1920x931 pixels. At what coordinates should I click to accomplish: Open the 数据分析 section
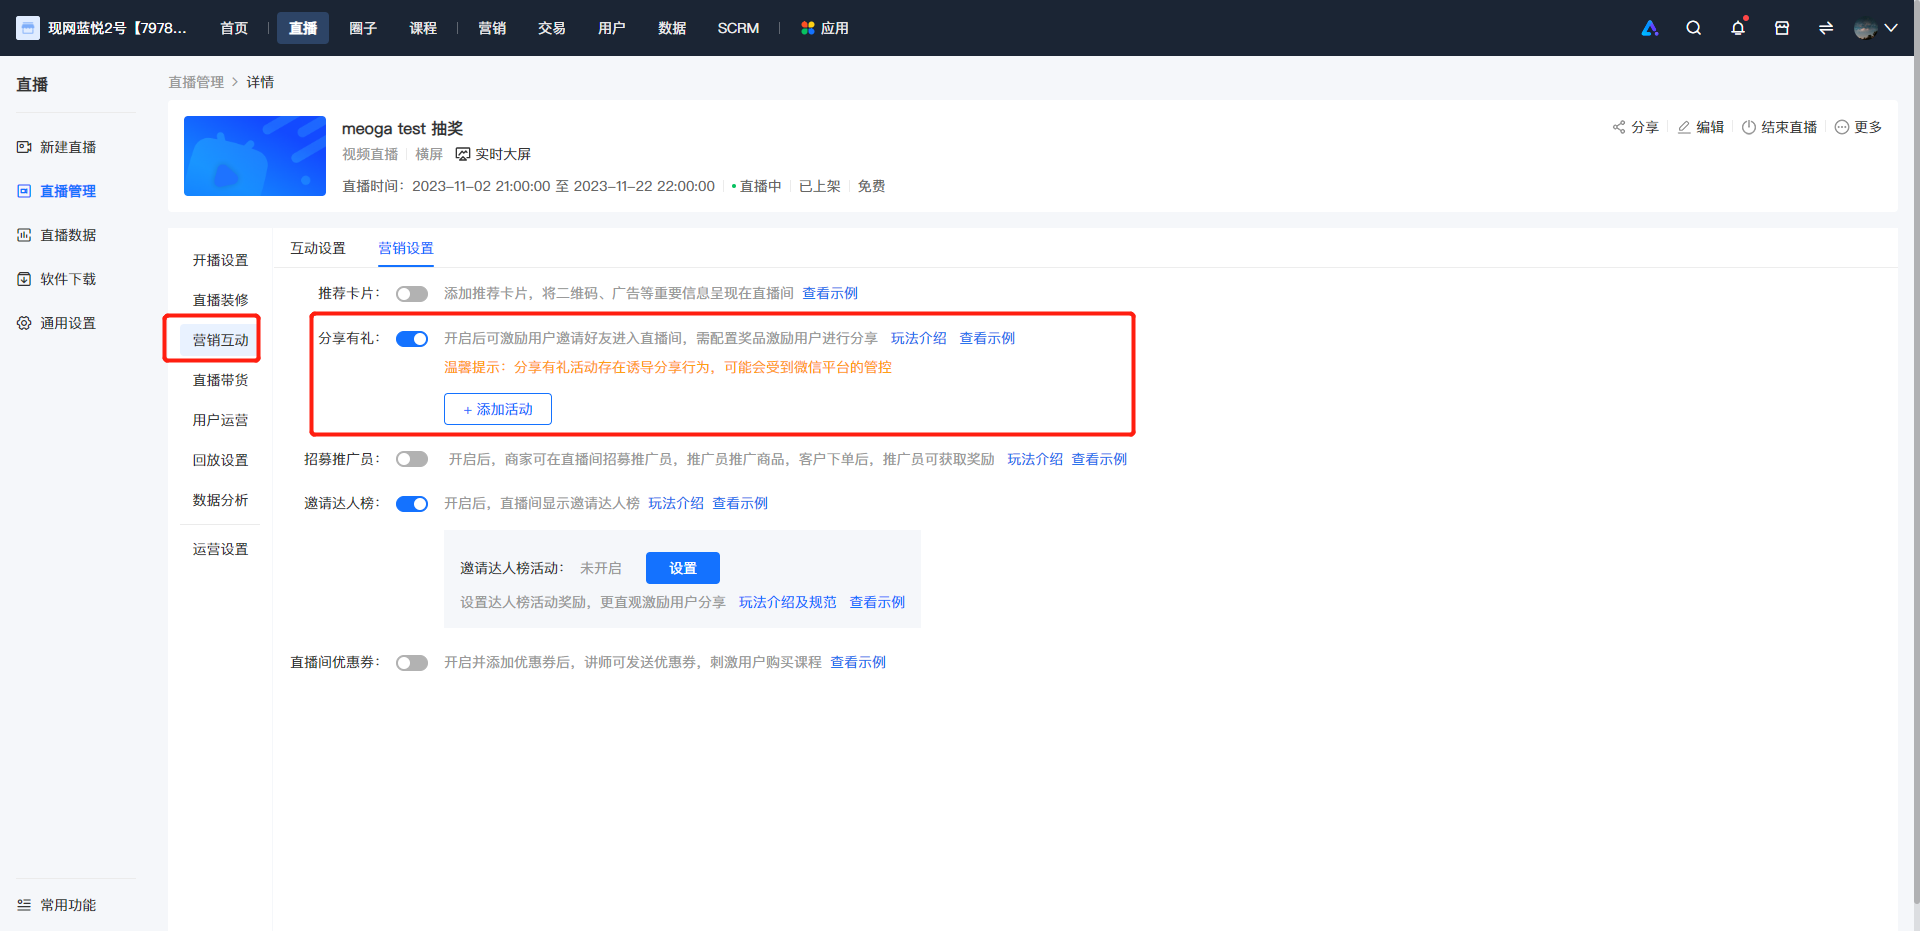[x=220, y=500]
